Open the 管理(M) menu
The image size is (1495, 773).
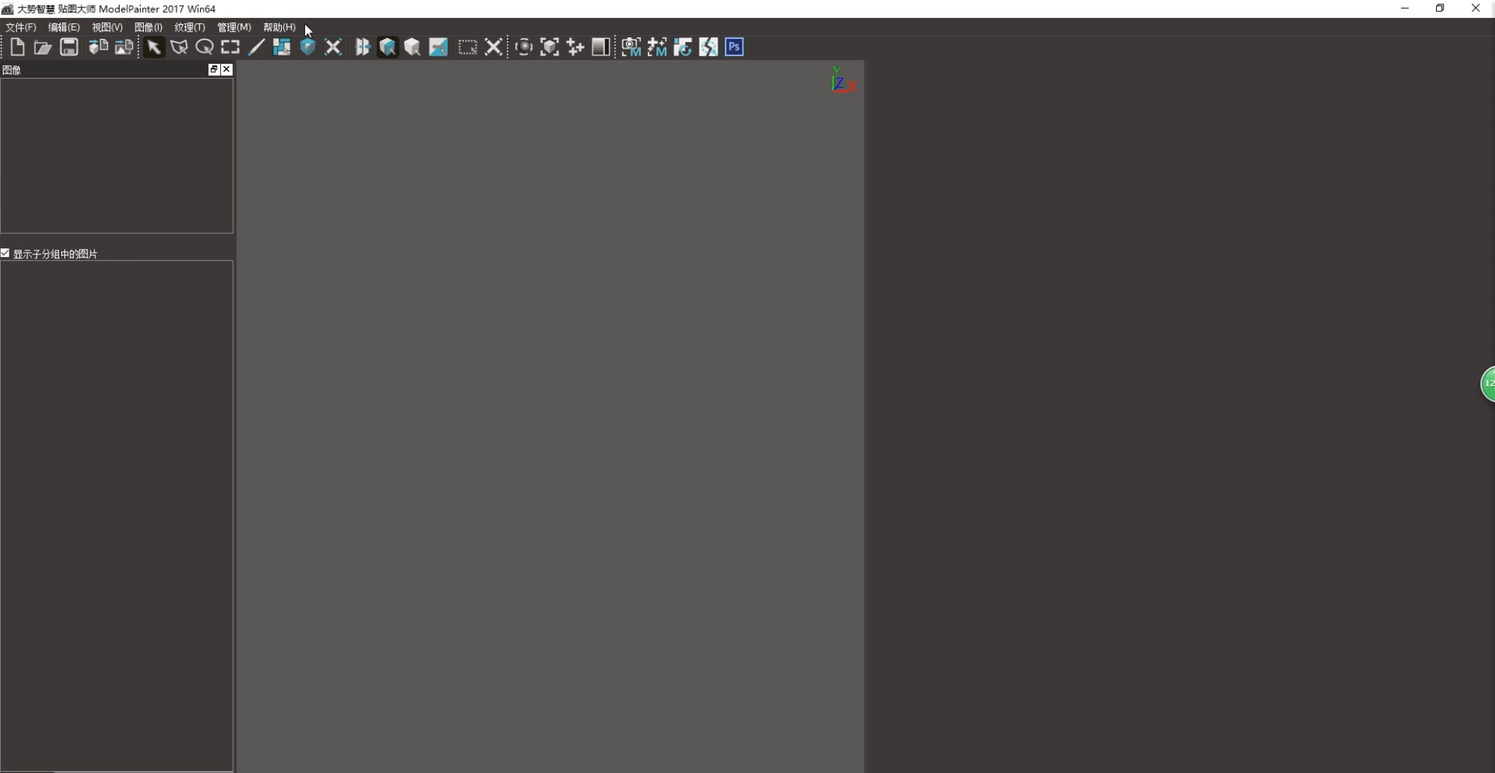click(233, 27)
